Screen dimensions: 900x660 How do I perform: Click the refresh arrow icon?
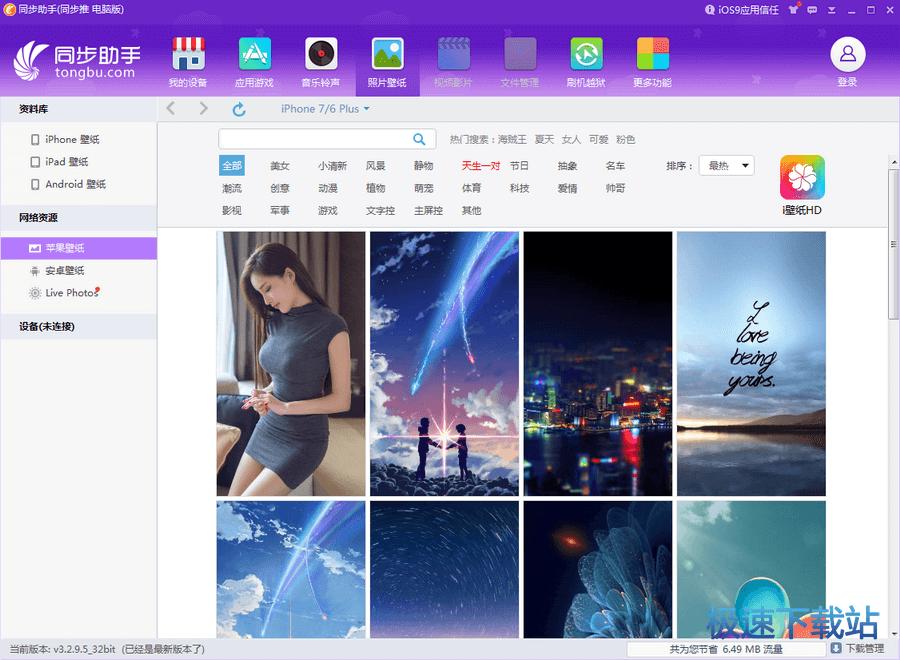tap(239, 109)
